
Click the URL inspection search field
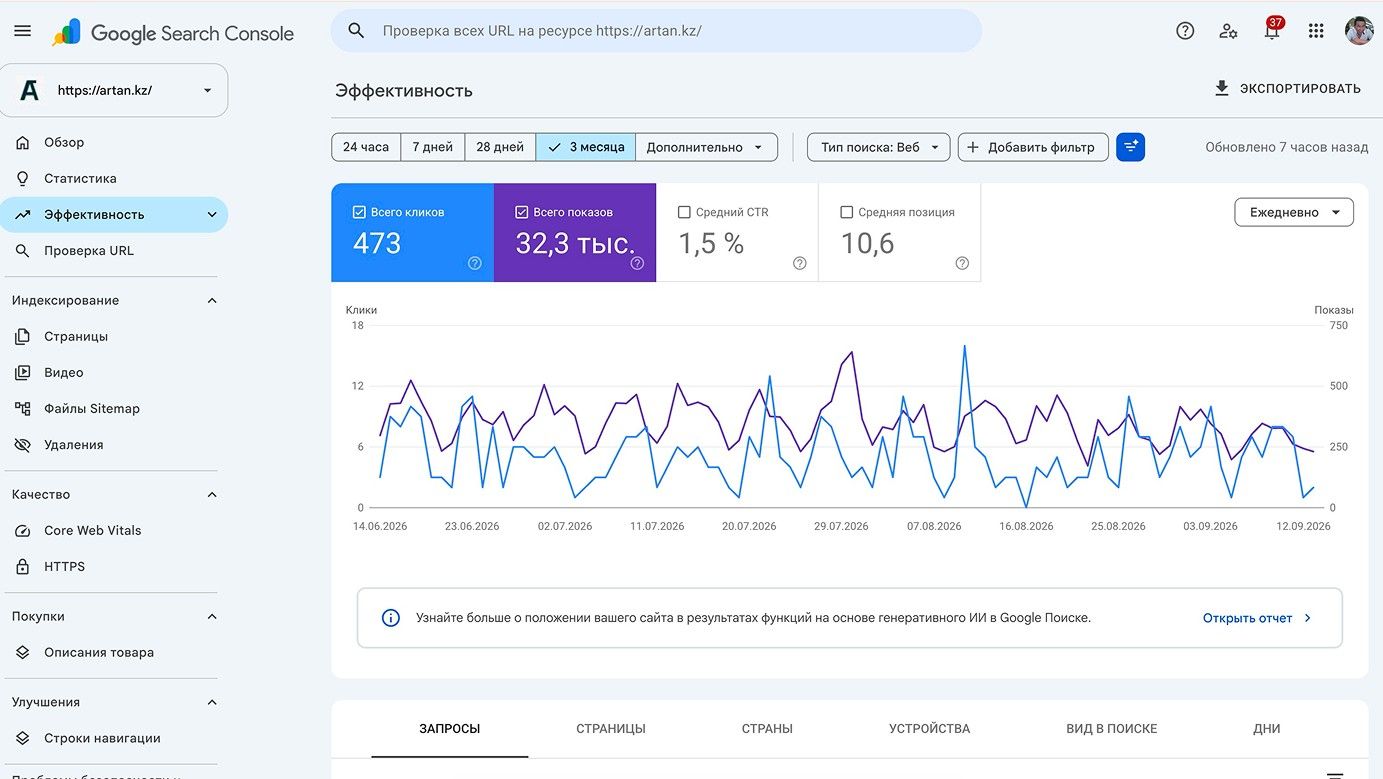(x=656, y=31)
